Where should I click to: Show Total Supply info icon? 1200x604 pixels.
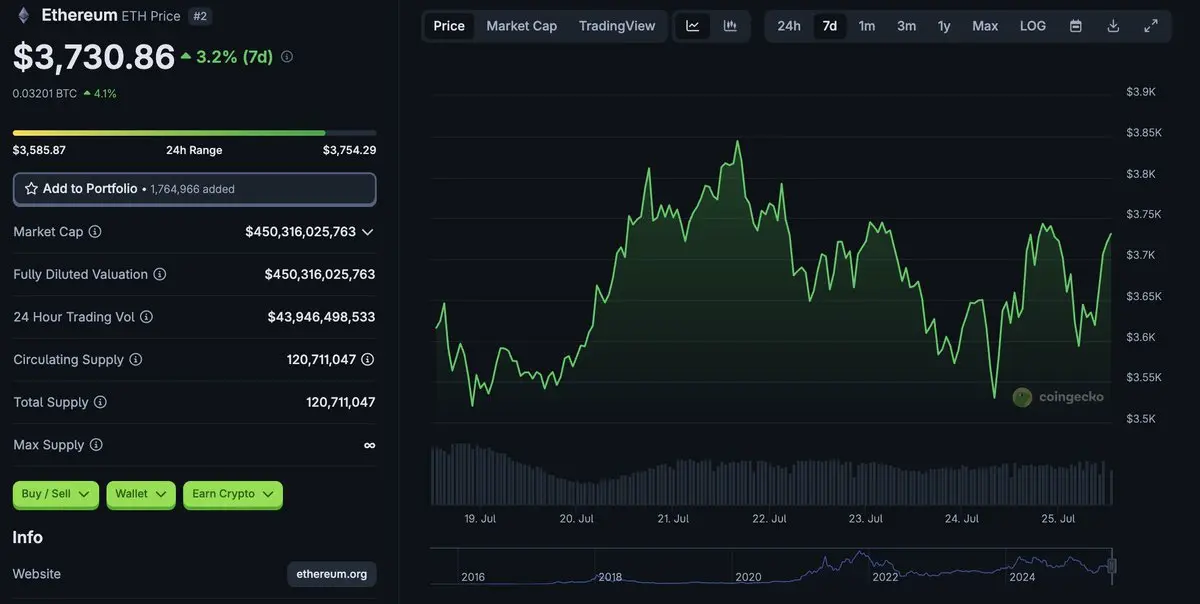pos(100,402)
